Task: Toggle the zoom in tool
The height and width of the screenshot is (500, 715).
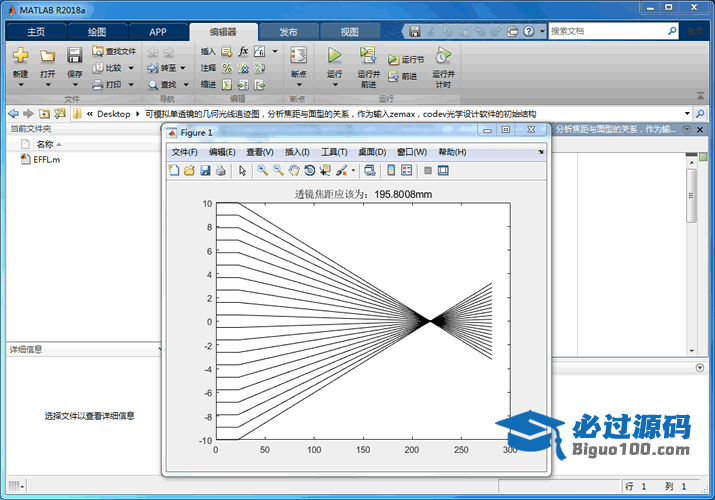Action: (x=263, y=170)
